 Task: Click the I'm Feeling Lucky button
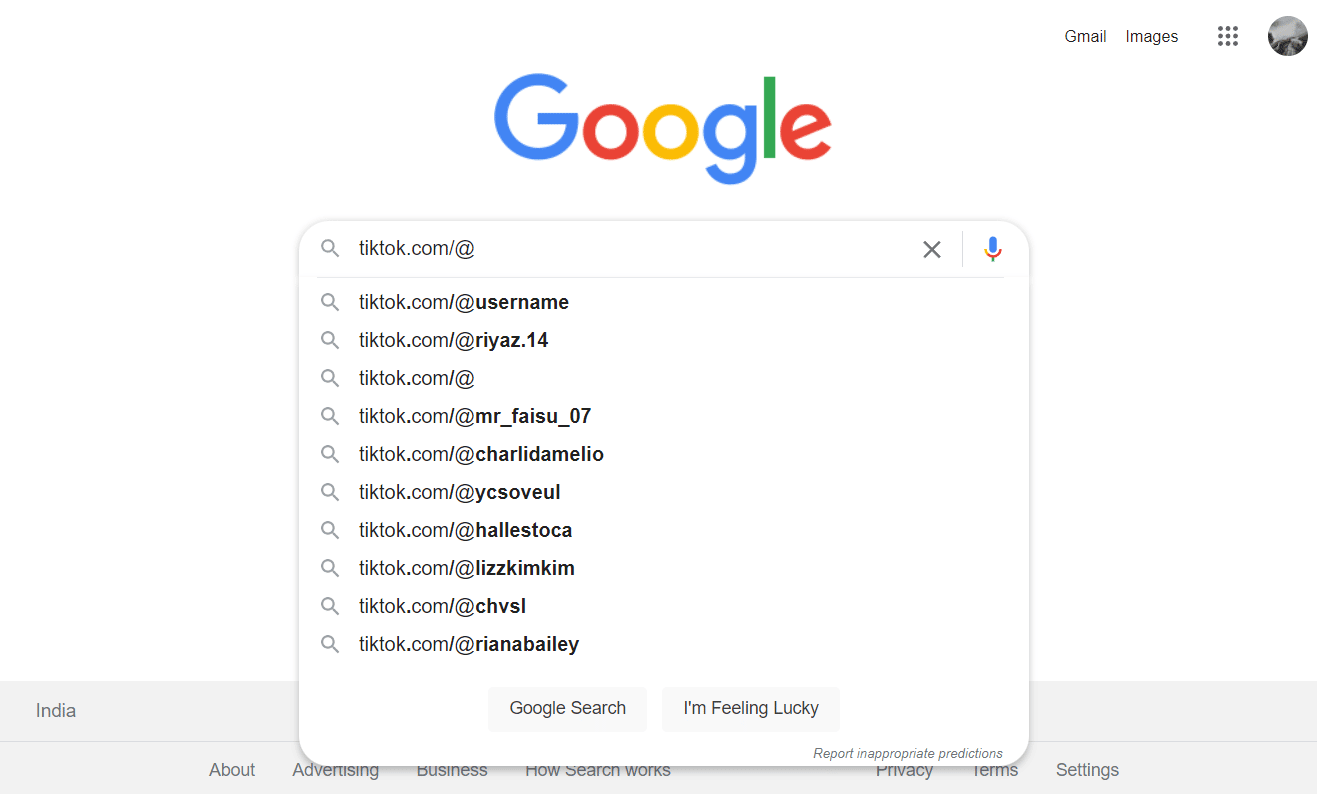751,708
